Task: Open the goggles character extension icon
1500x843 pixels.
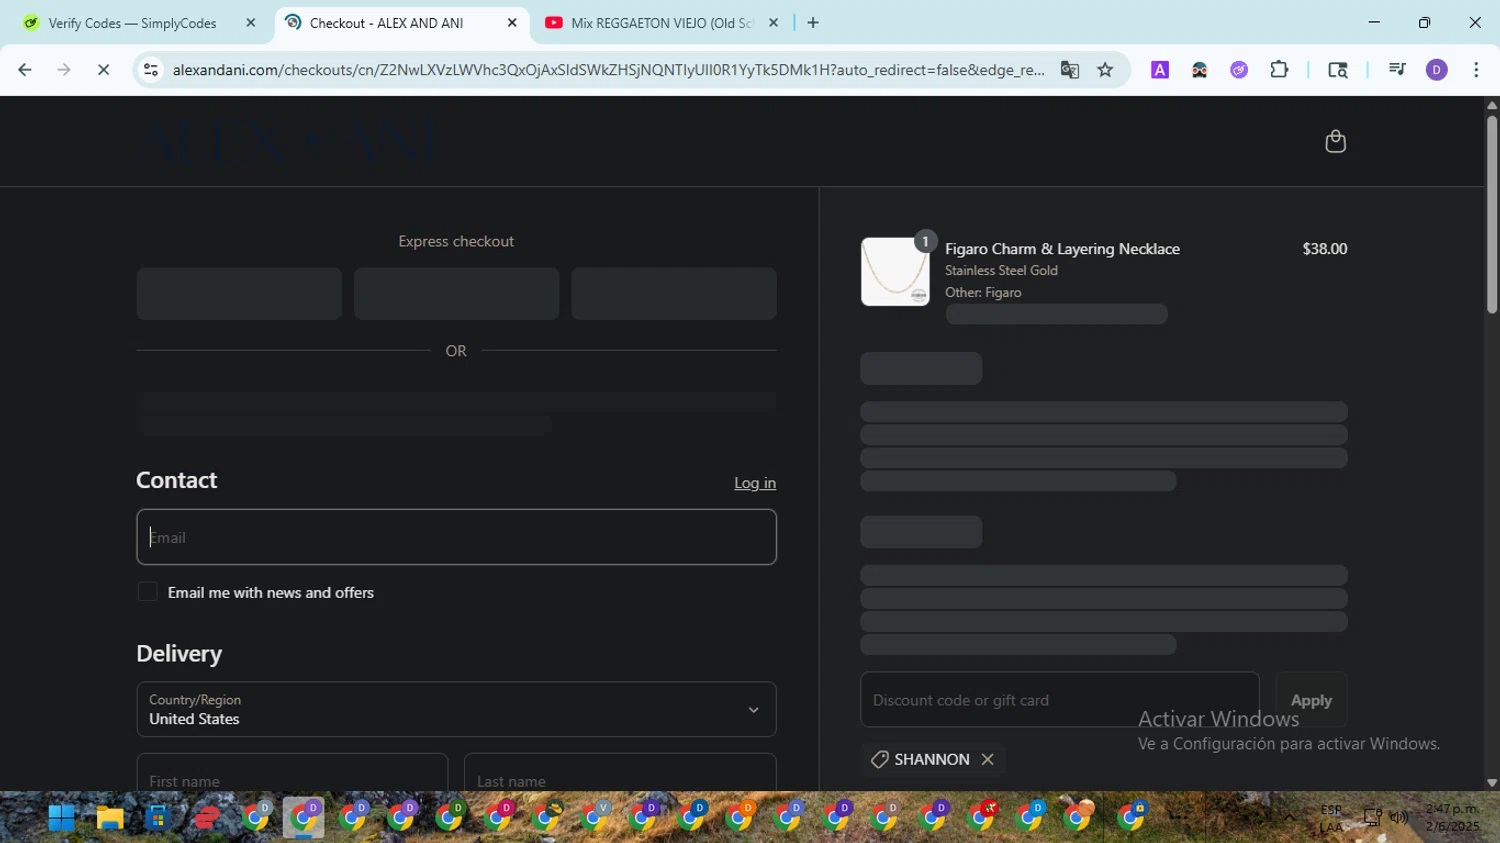Action: click(1199, 70)
